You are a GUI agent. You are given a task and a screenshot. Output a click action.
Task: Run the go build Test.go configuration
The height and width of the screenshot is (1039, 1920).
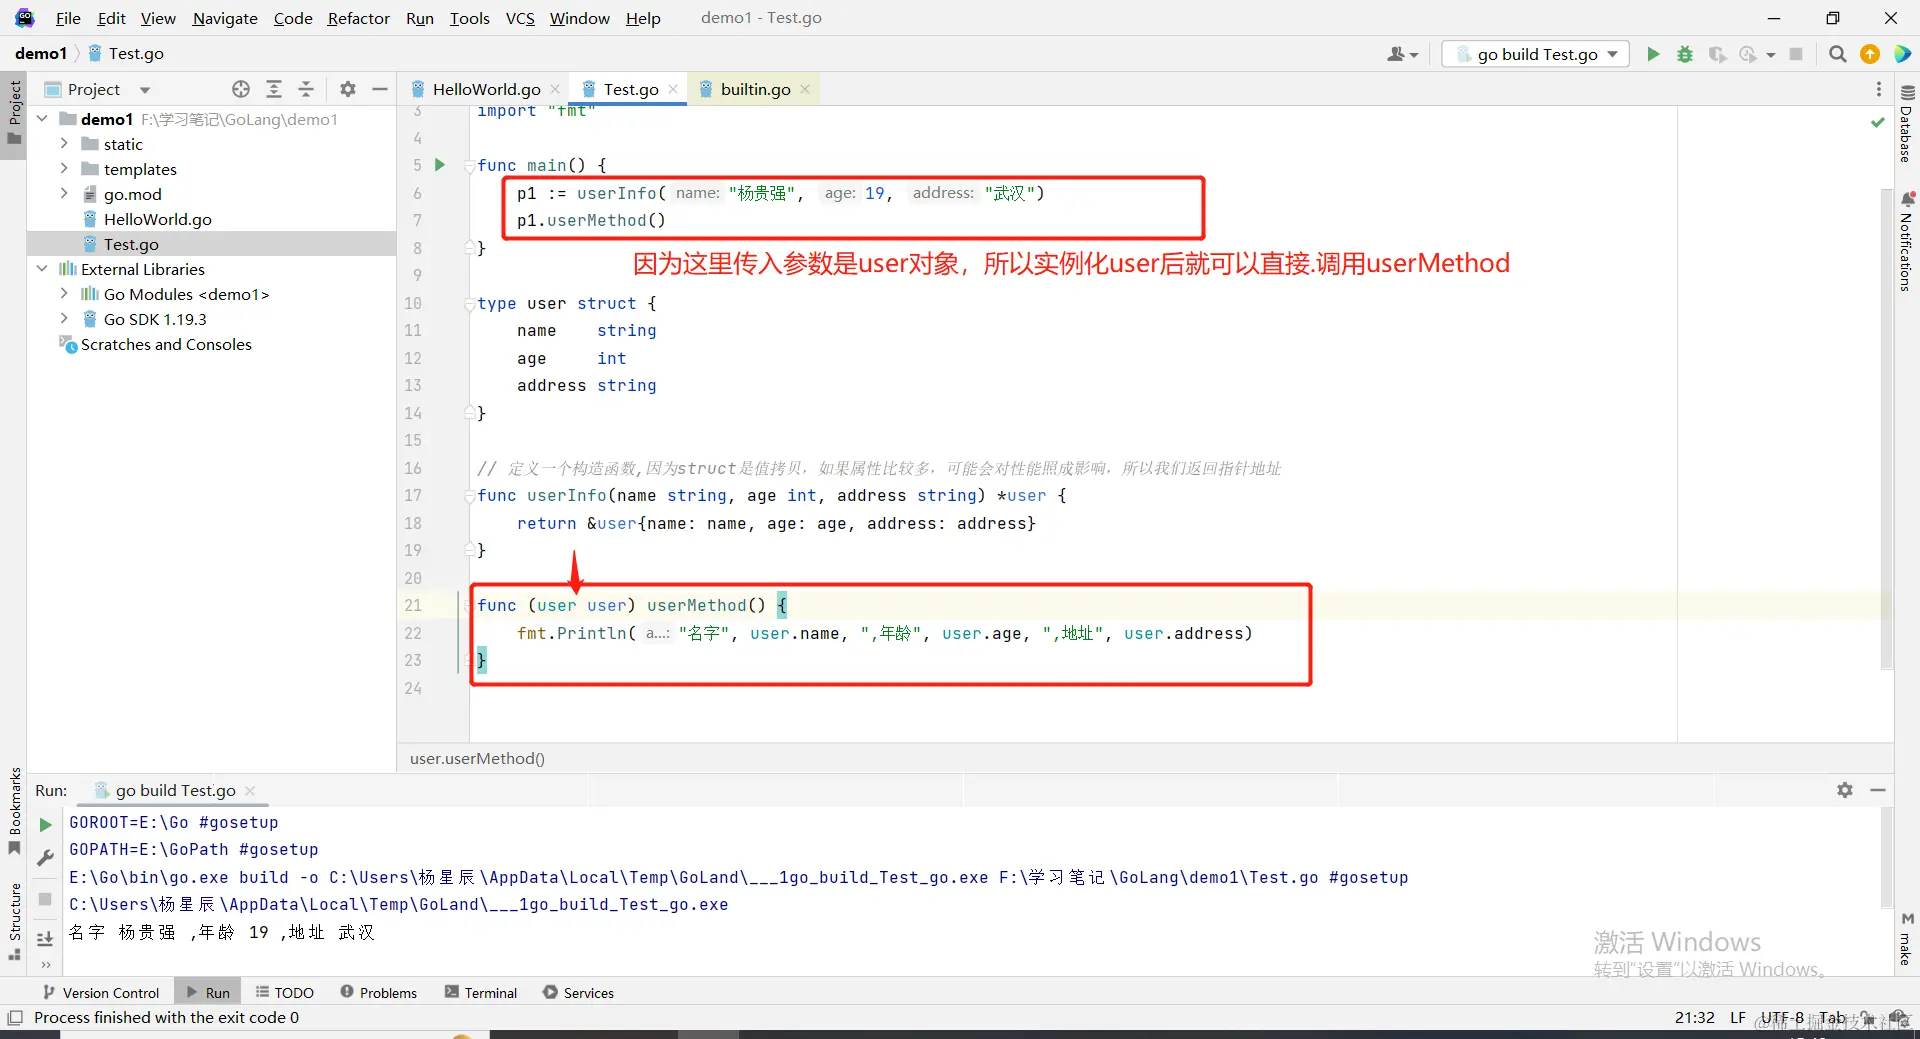[x=1653, y=54]
